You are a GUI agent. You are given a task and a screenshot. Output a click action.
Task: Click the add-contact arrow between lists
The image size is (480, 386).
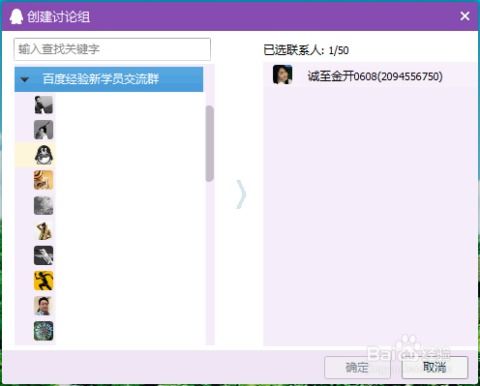pos(241,194)
